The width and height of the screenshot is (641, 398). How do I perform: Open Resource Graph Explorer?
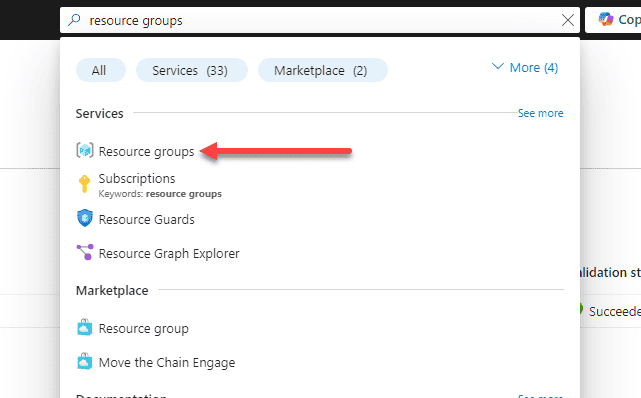pos(169,253)
